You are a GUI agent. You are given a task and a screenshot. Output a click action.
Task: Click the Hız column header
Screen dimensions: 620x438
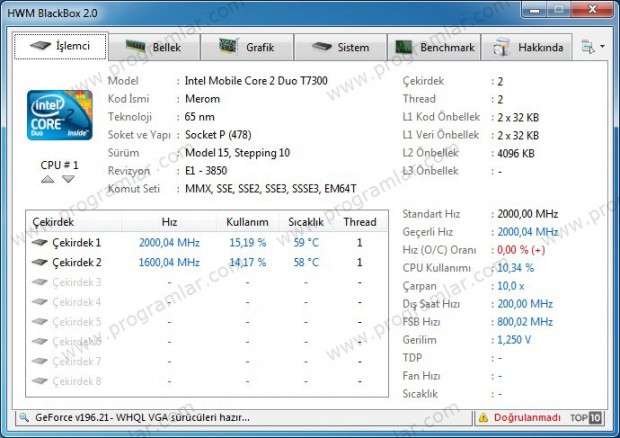coord(169,222)
